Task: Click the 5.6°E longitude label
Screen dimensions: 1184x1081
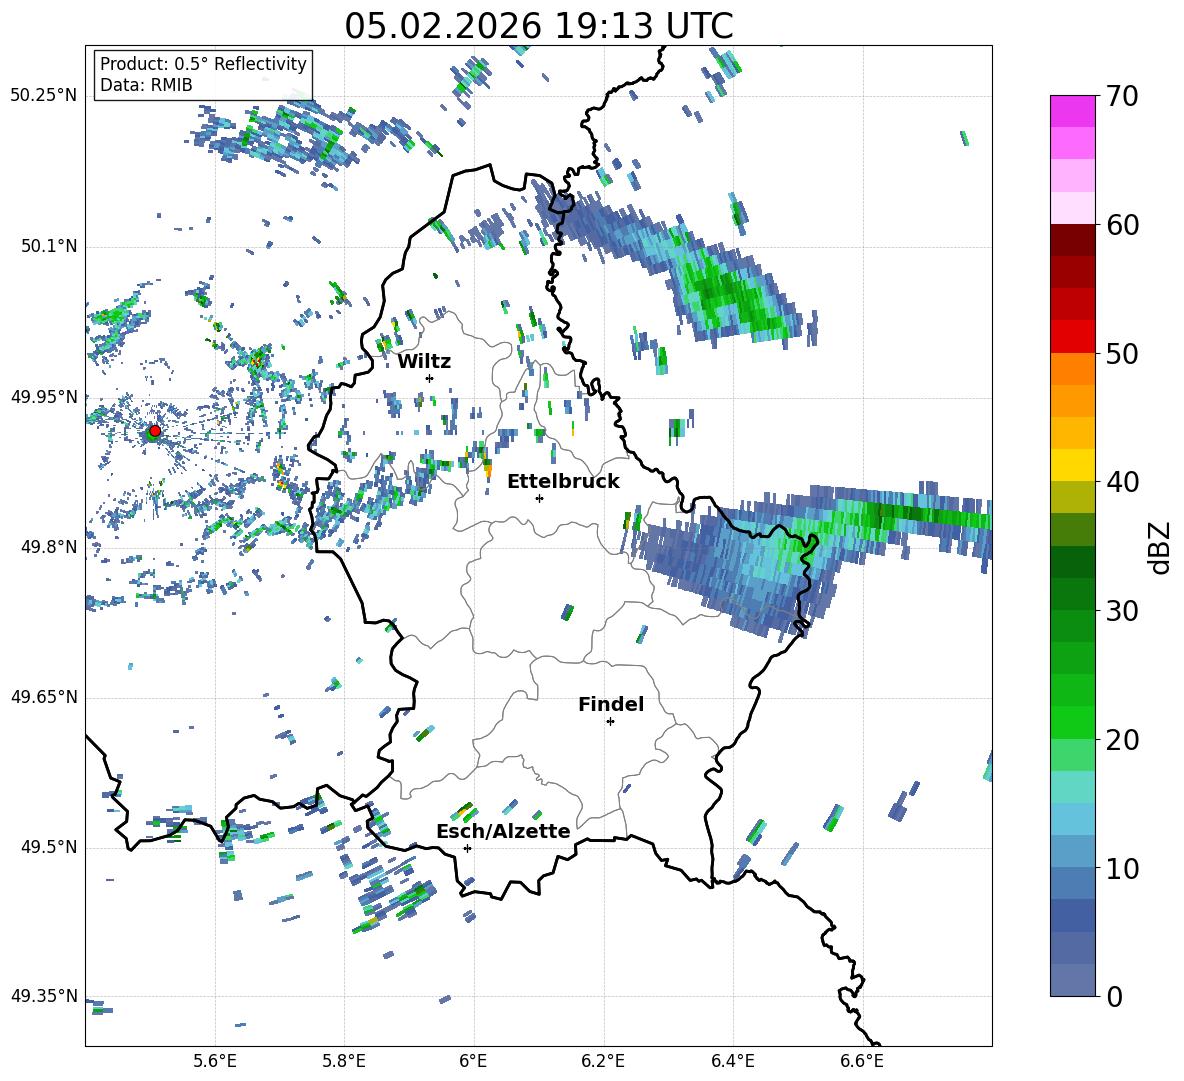Action: coord(215,1061)
